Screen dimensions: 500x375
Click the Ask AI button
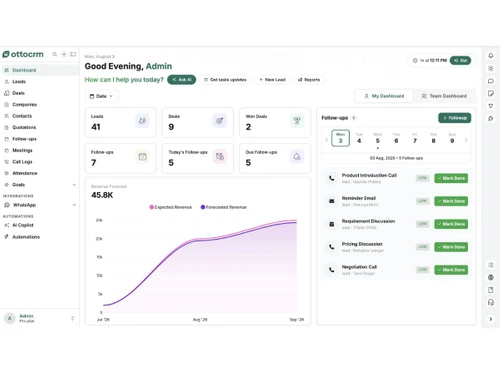click(182, 80)
